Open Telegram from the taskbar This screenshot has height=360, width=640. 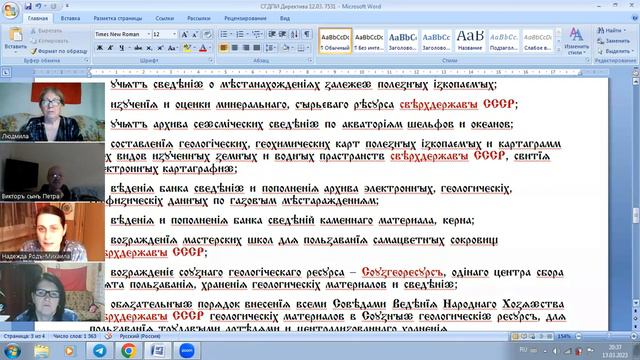[99, 351]
